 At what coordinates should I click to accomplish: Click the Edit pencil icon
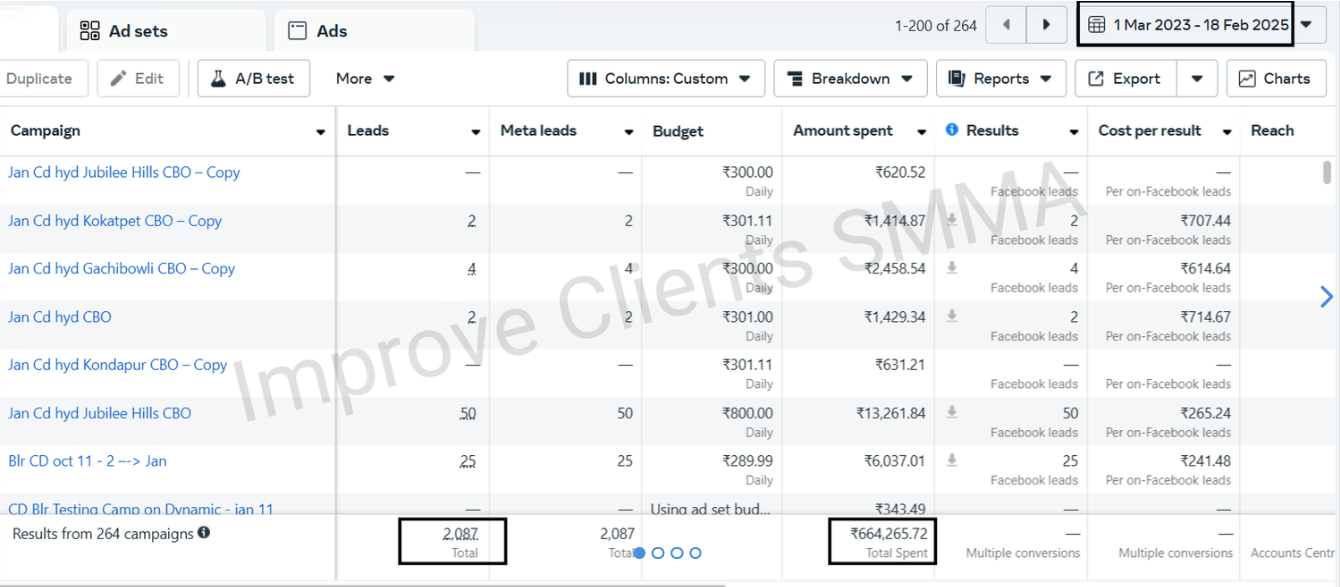coord(118,78)
